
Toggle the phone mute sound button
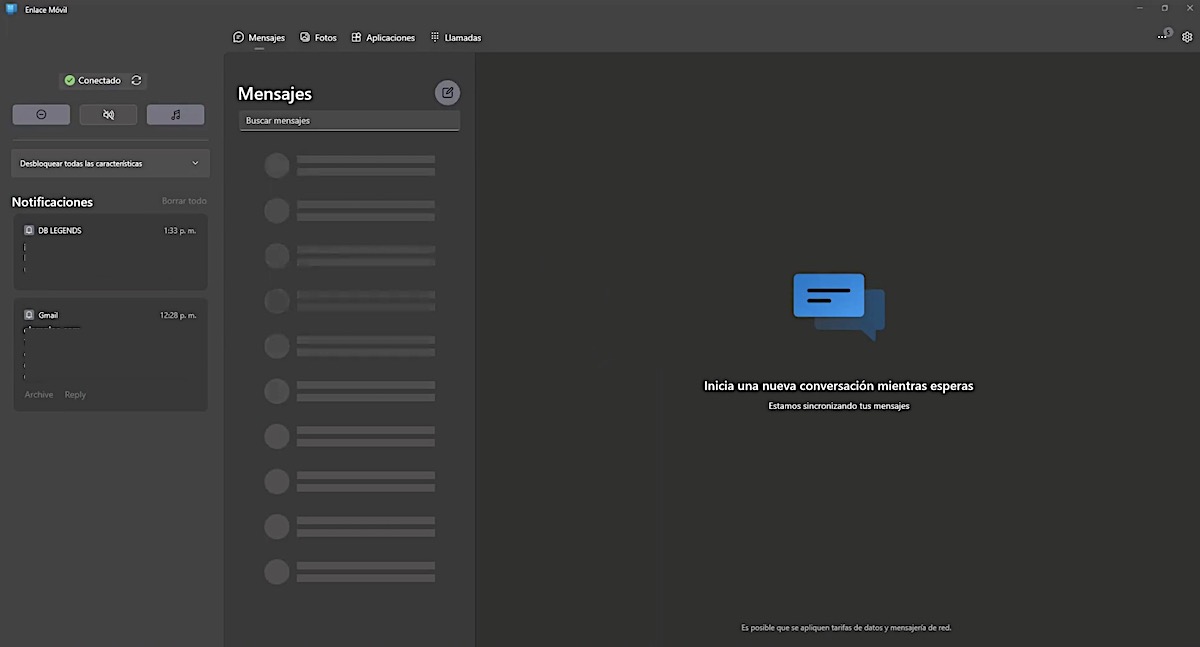coord(108,115)
